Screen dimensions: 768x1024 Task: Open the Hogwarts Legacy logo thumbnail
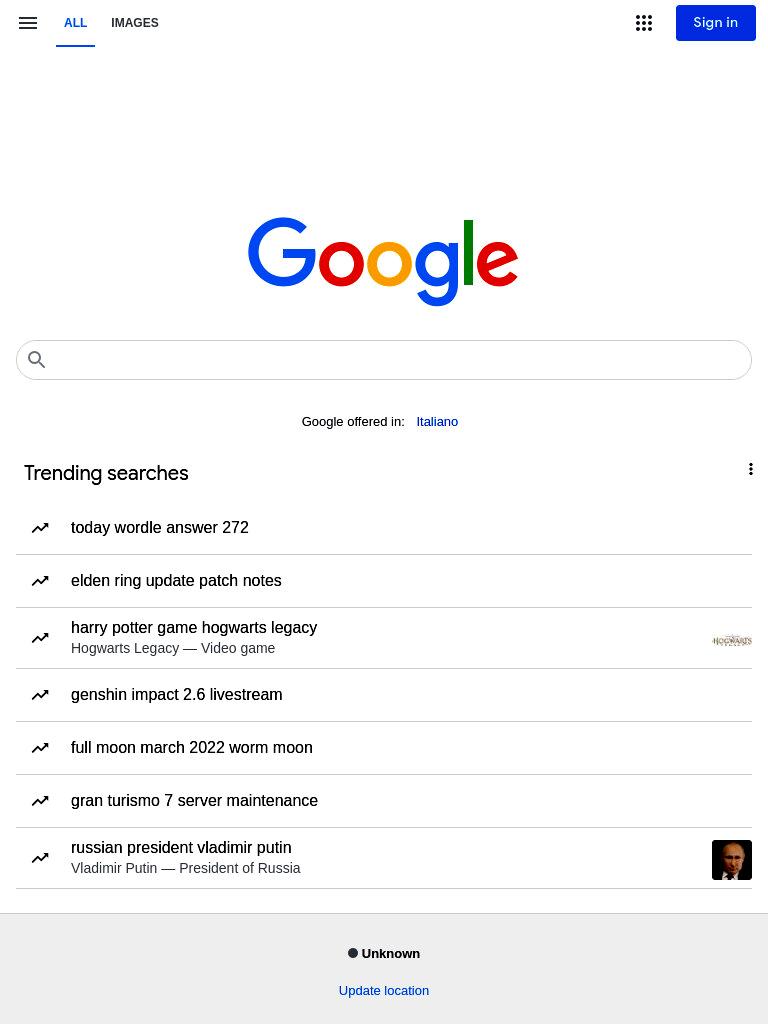(x=731, y=641)
